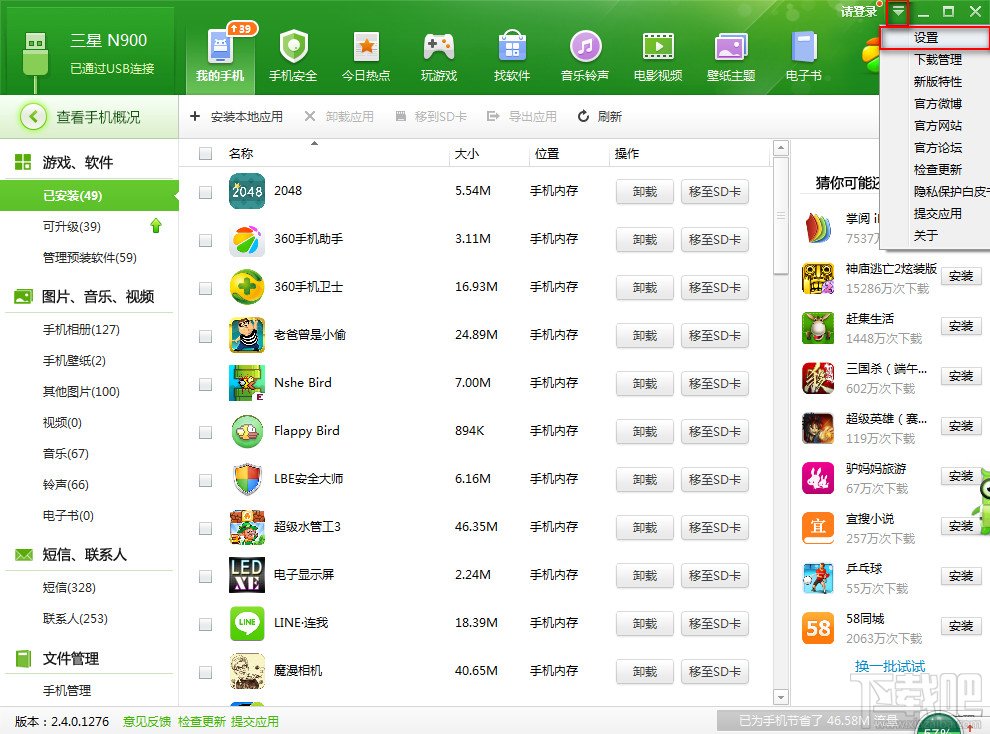The height and width of the screenshot is (734, 990).
Task: Open the 请登录 login dropdown
Action: 858,12
